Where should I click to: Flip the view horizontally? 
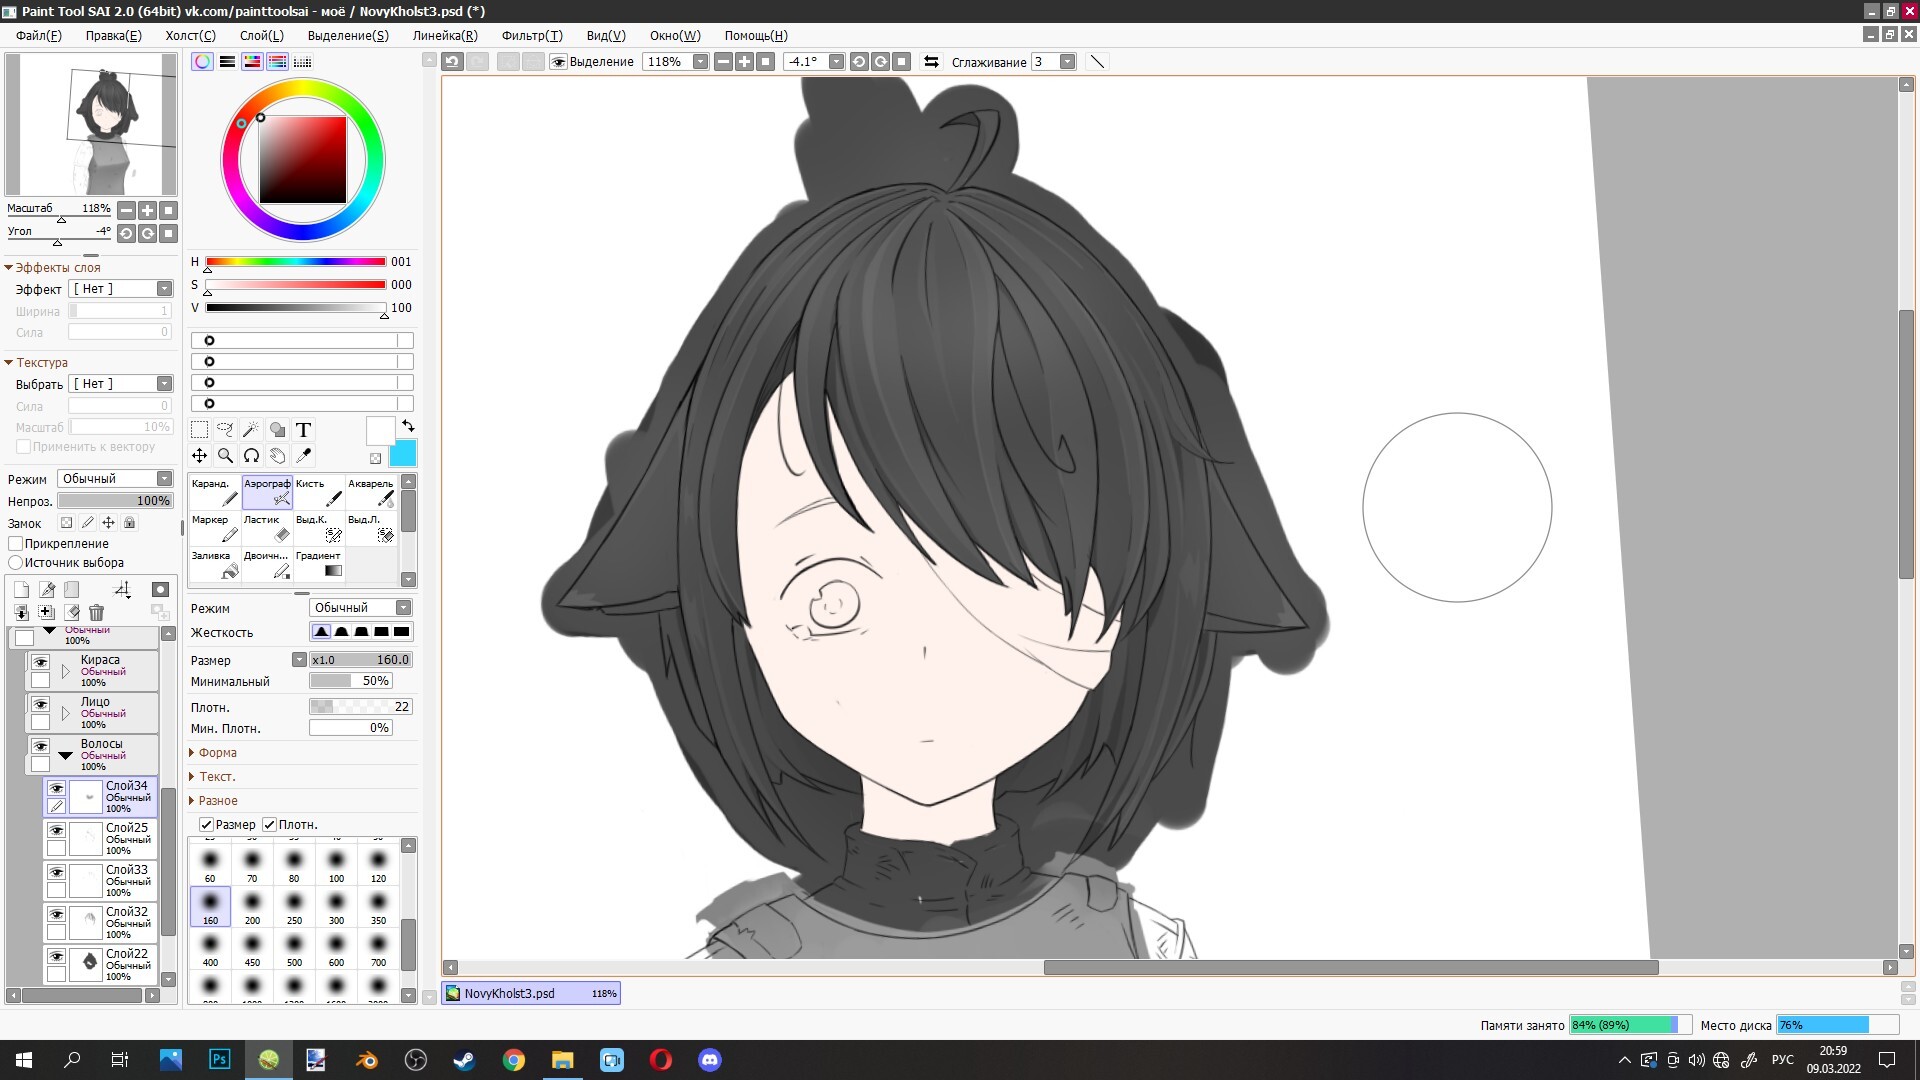(x=931, y=62)
